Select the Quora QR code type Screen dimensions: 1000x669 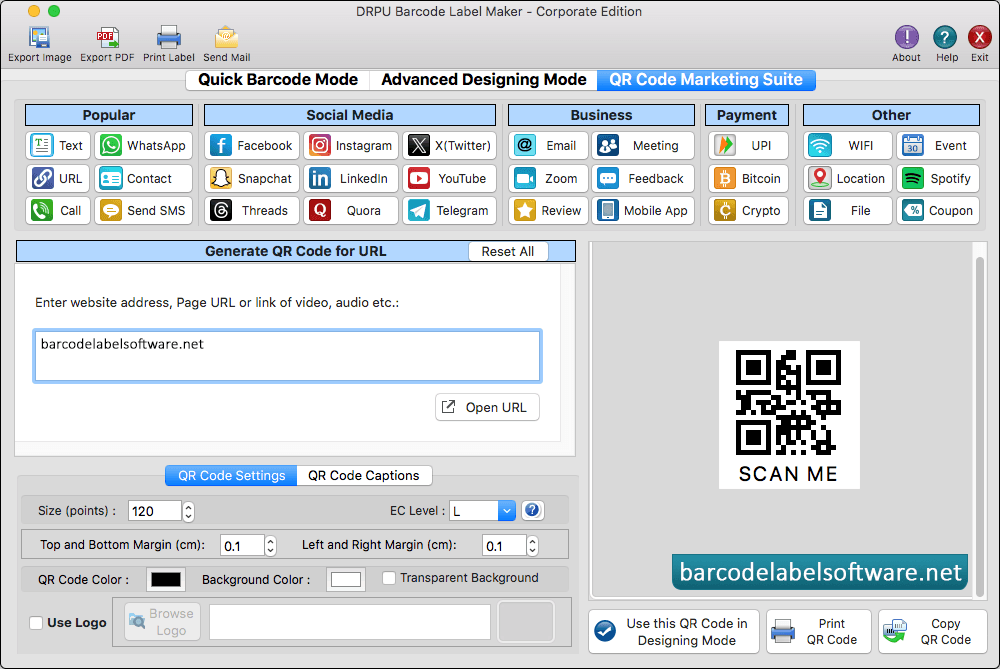351,210
